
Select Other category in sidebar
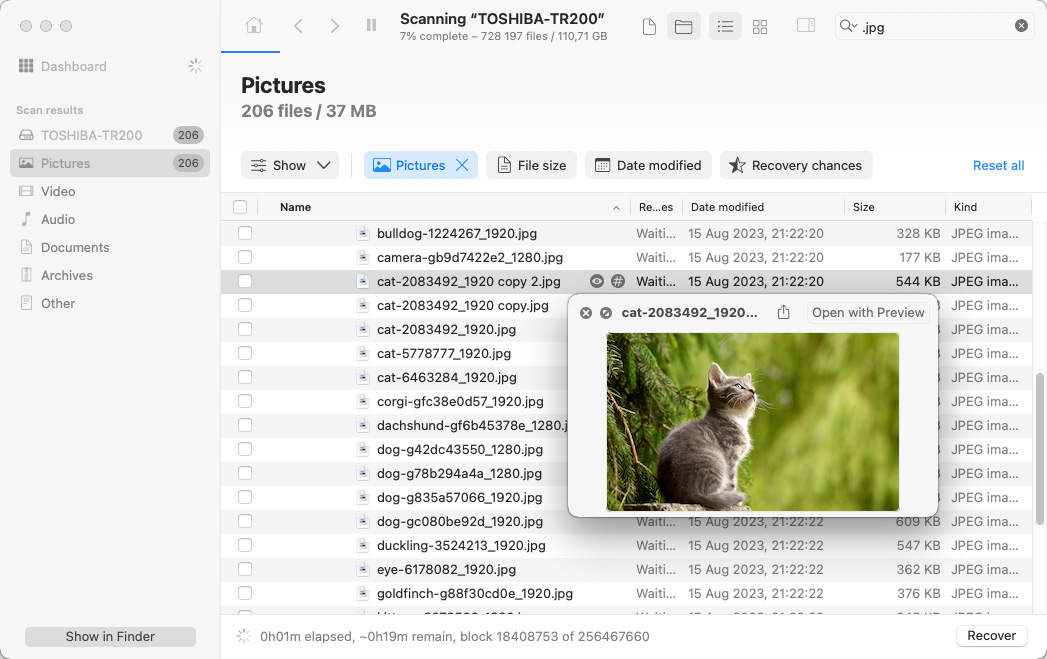[x=58, y=303]
